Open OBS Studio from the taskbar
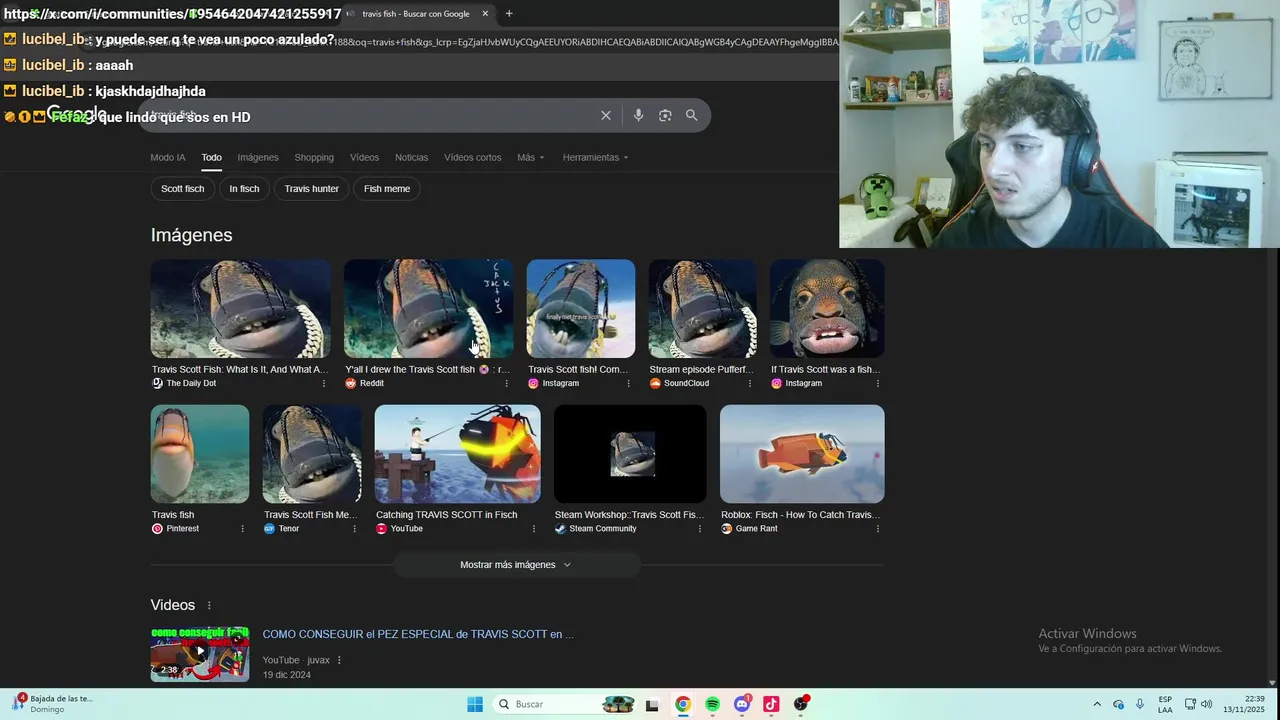The image size is (1280, 720). point(800,704)
